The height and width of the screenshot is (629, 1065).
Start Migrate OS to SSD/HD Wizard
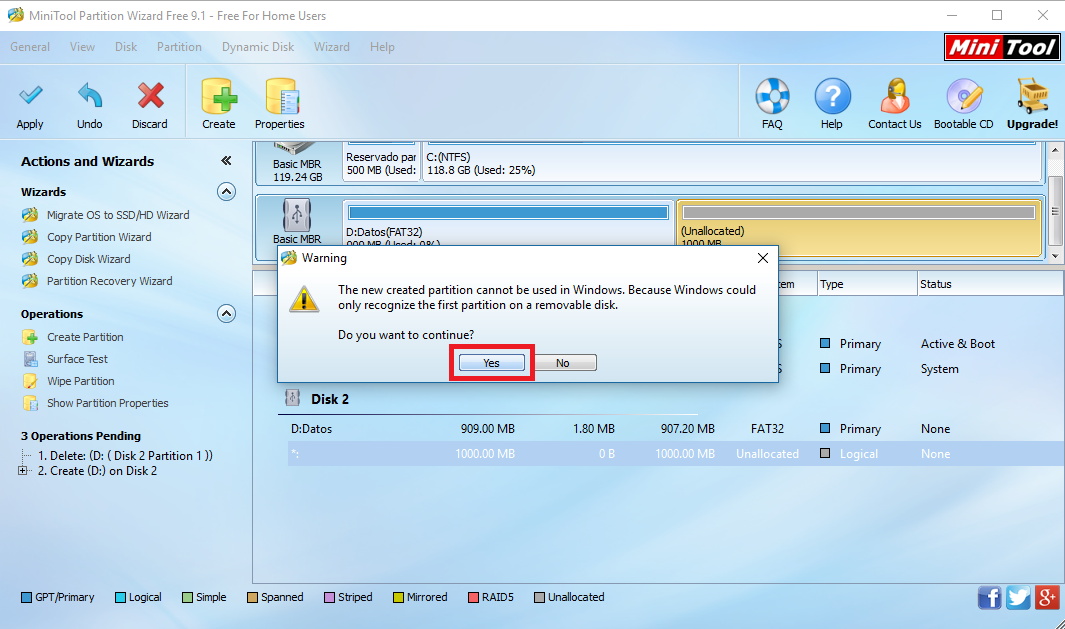(x=118, y=215)
